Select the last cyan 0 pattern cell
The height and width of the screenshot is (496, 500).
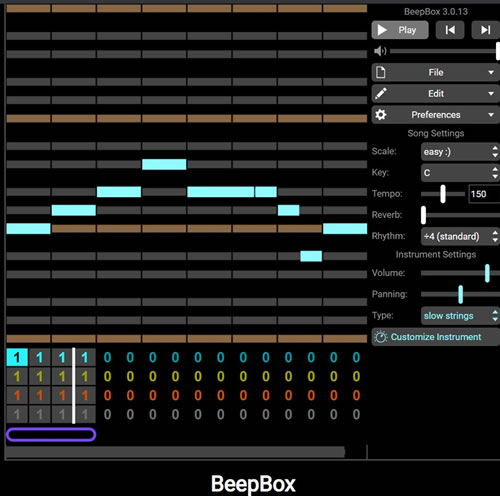click(356, 358)
